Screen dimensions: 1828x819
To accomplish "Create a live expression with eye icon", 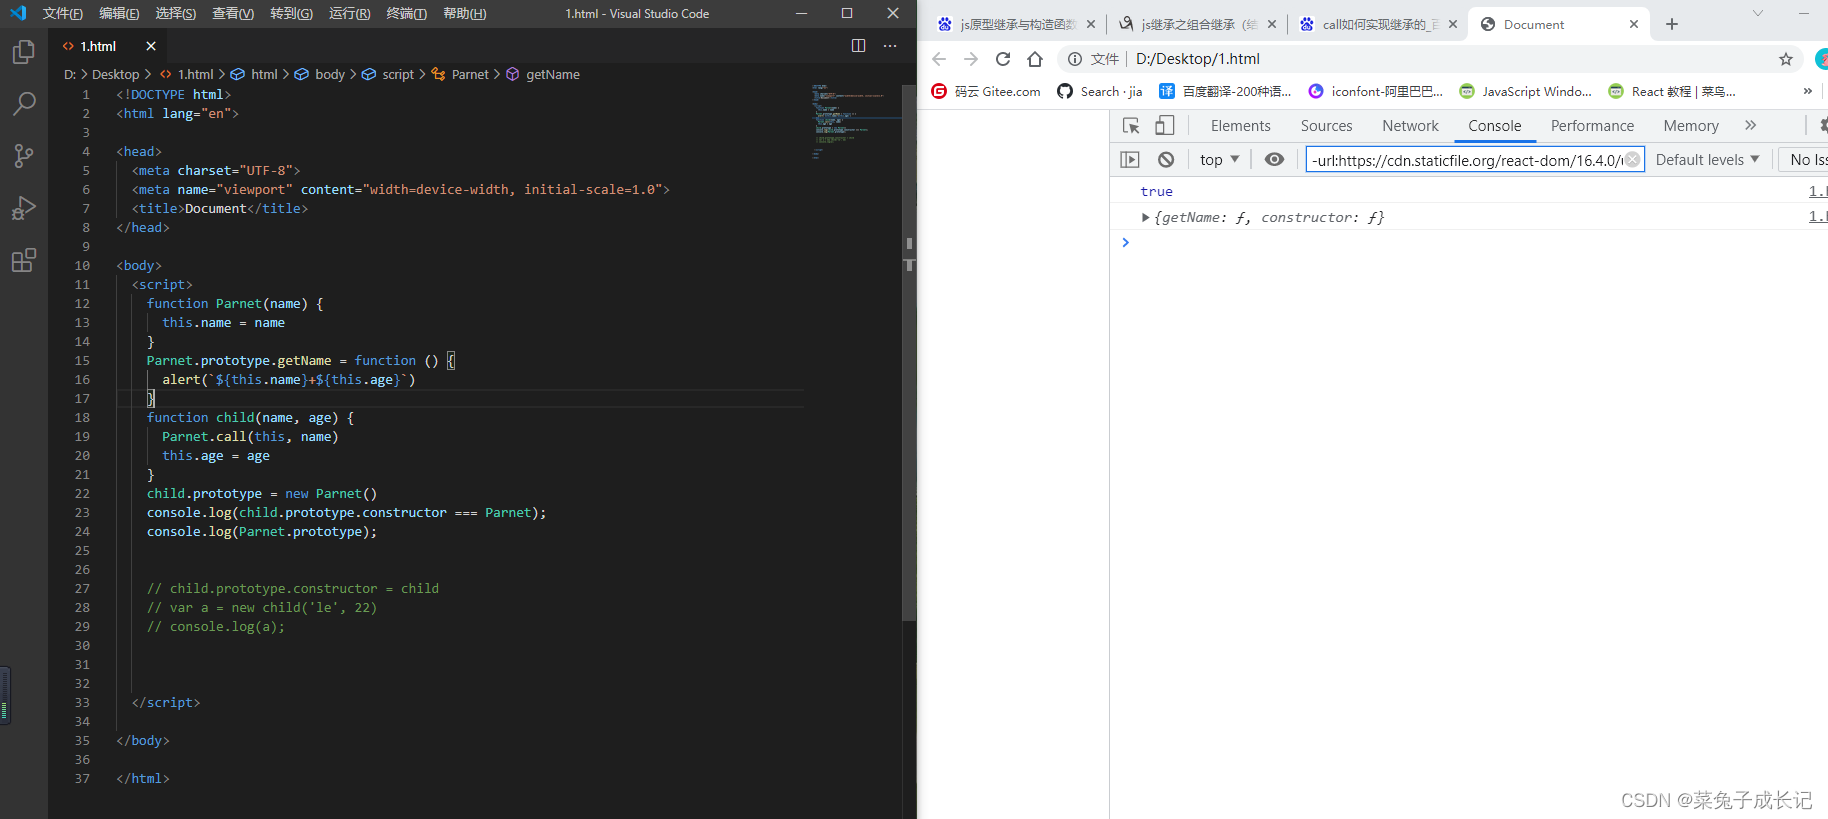I will (x=1274, y=160).
